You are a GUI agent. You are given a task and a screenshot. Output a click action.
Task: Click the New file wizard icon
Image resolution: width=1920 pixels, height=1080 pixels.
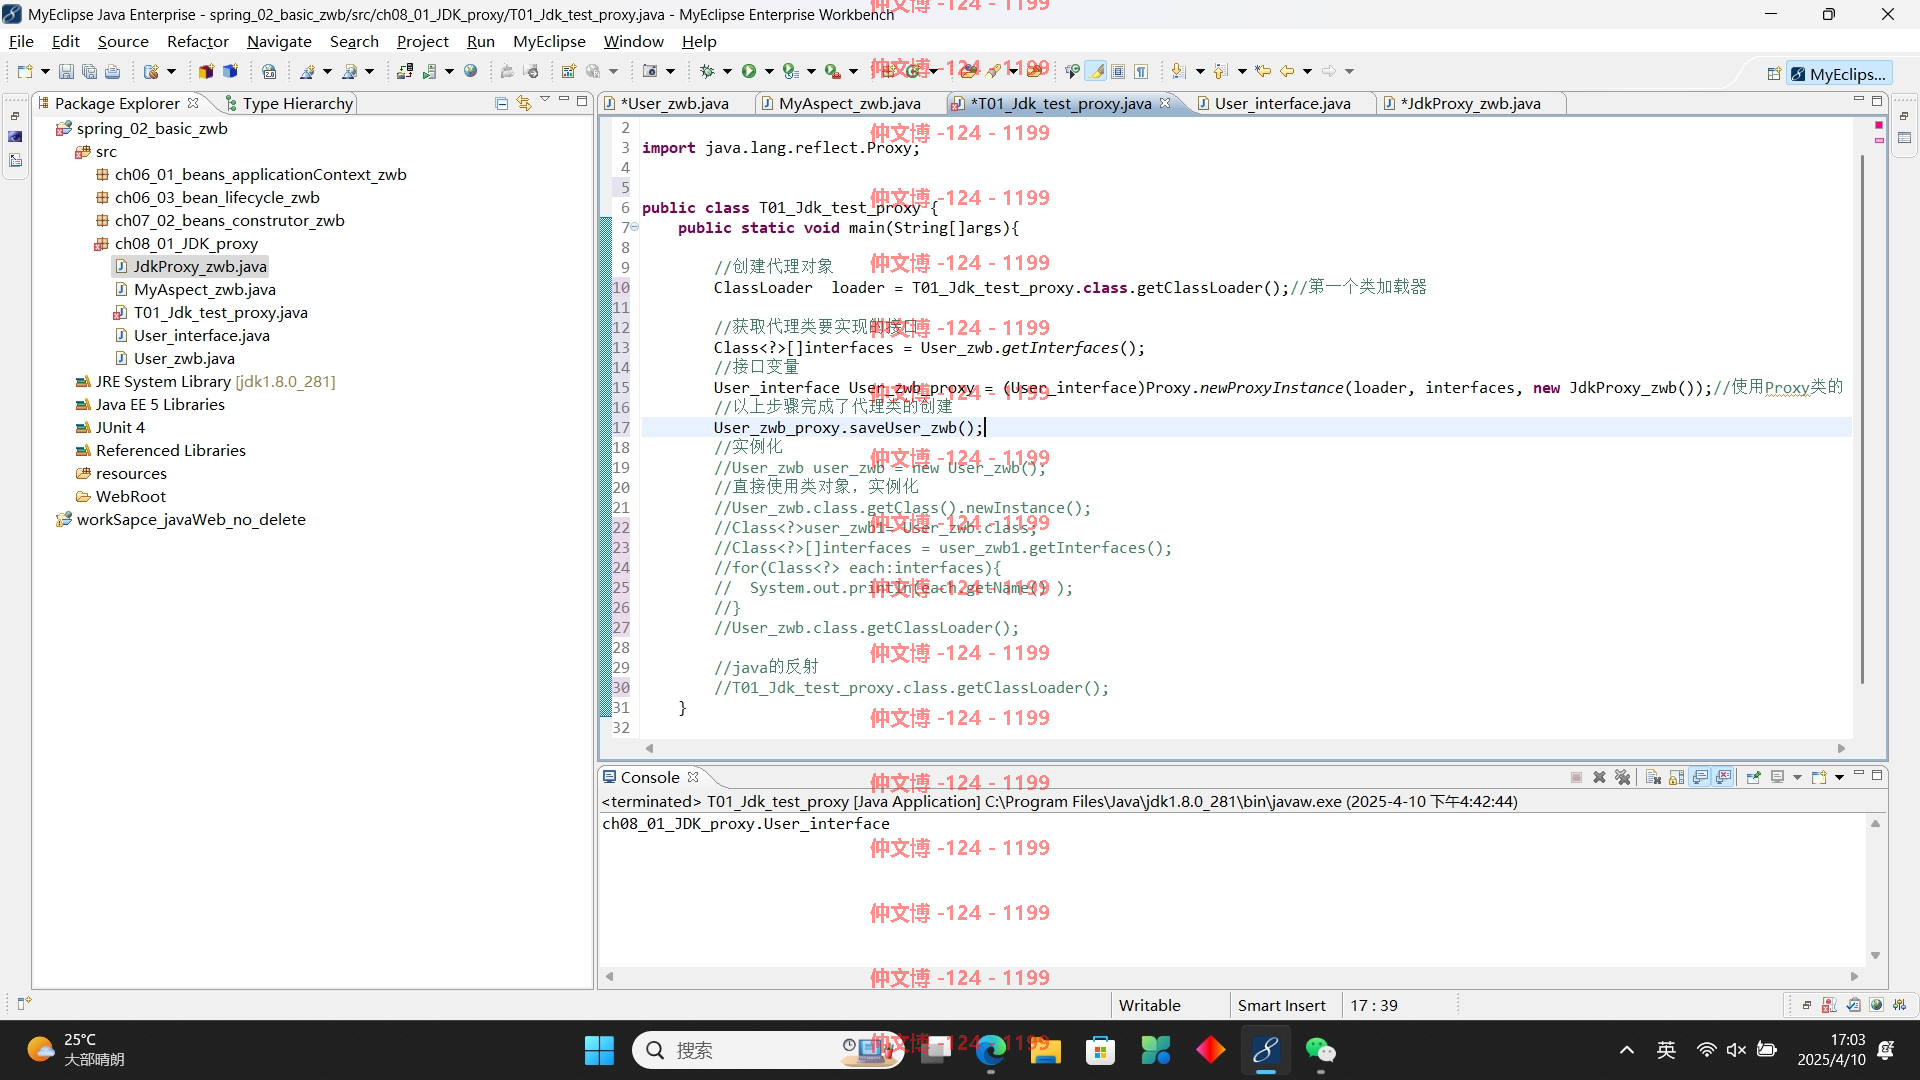click(x=25, y=71)
